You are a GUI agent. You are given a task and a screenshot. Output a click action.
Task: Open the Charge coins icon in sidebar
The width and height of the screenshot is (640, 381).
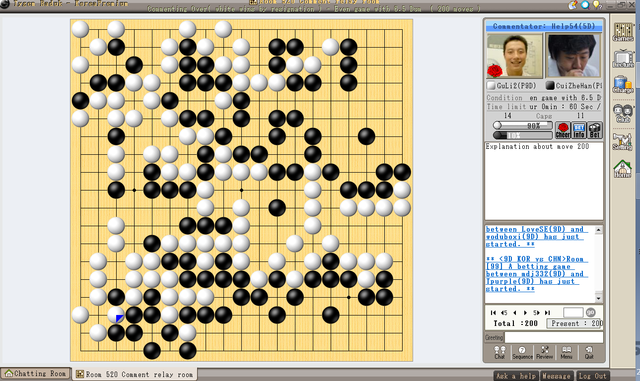623,85
